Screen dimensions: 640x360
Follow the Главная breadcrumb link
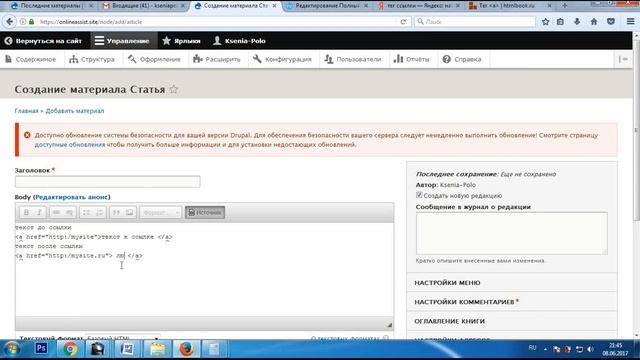(26, 111)
